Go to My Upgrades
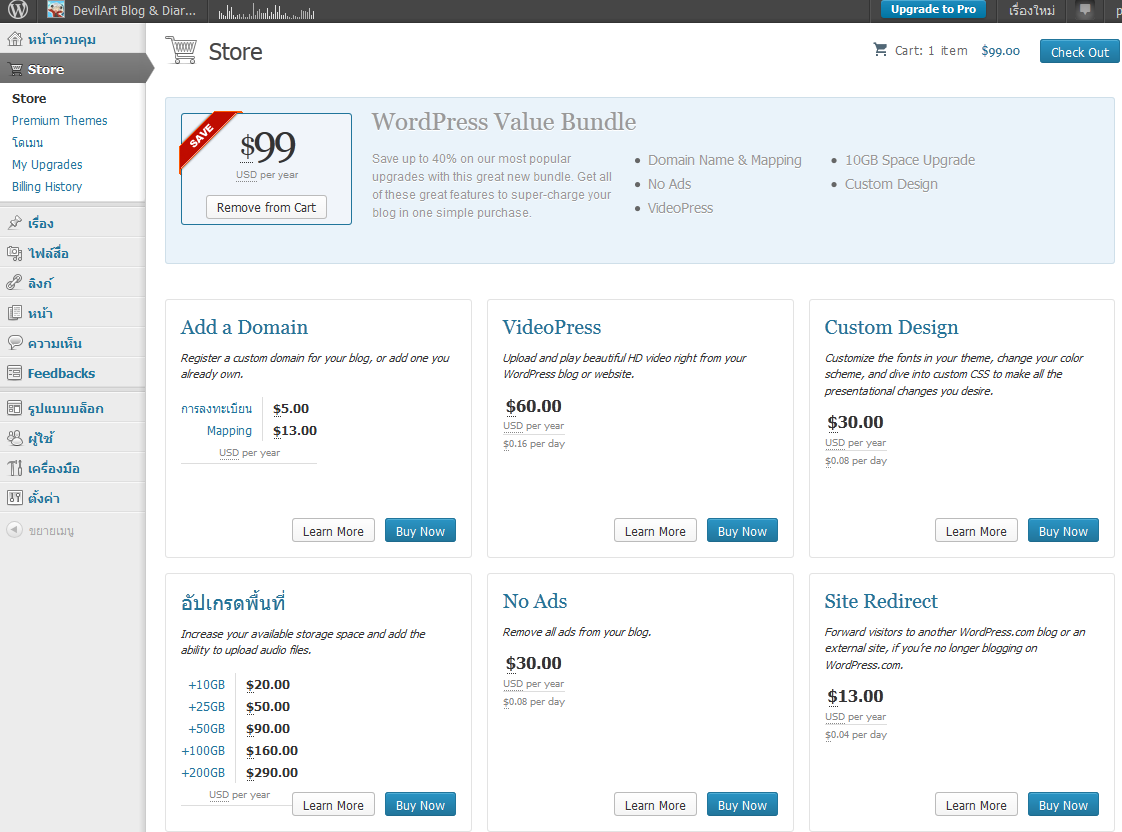Image resolution: width=1122 pixels, height=832 pixels. 47,165
